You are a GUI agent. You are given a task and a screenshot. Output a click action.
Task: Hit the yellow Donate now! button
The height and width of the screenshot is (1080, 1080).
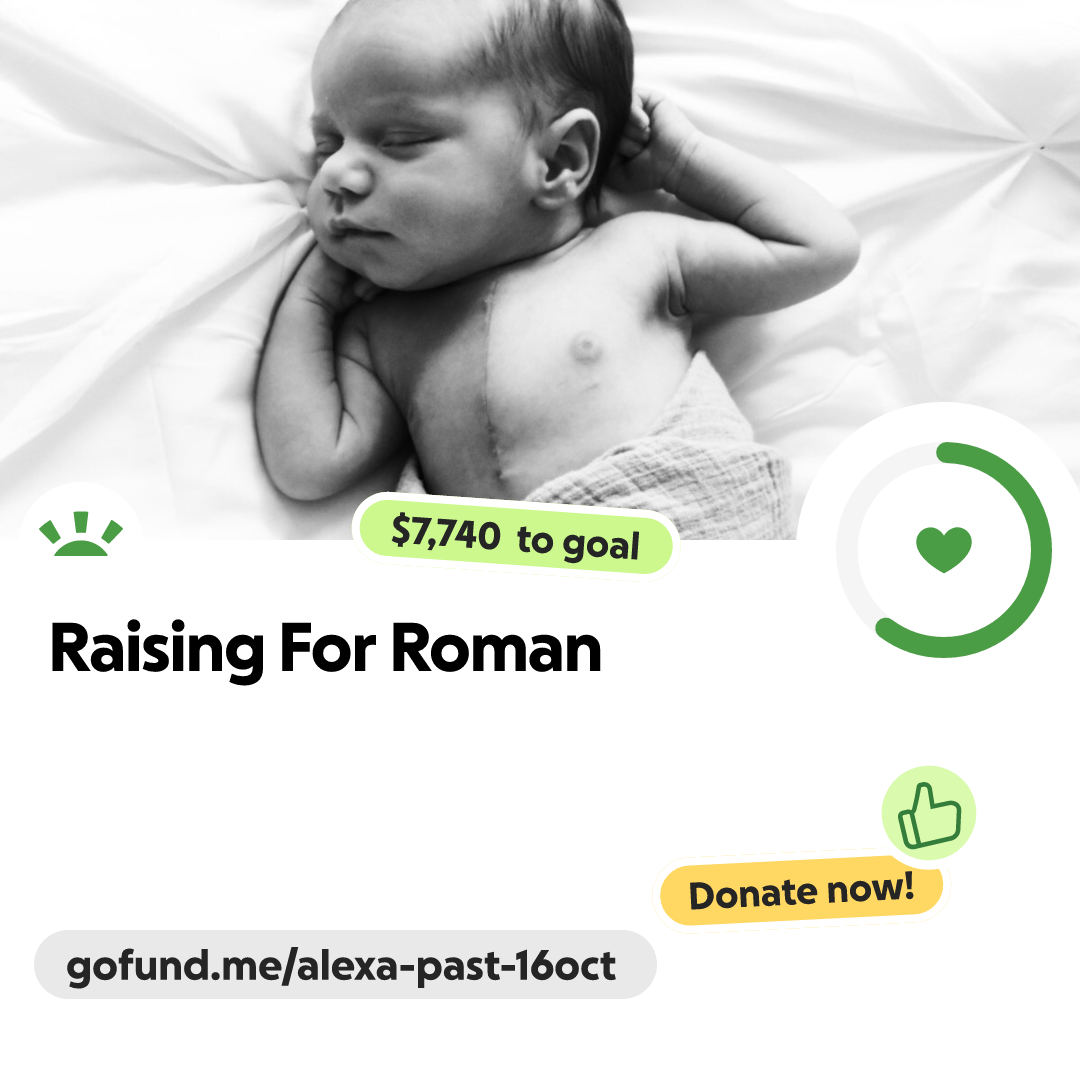coord(801,892)
